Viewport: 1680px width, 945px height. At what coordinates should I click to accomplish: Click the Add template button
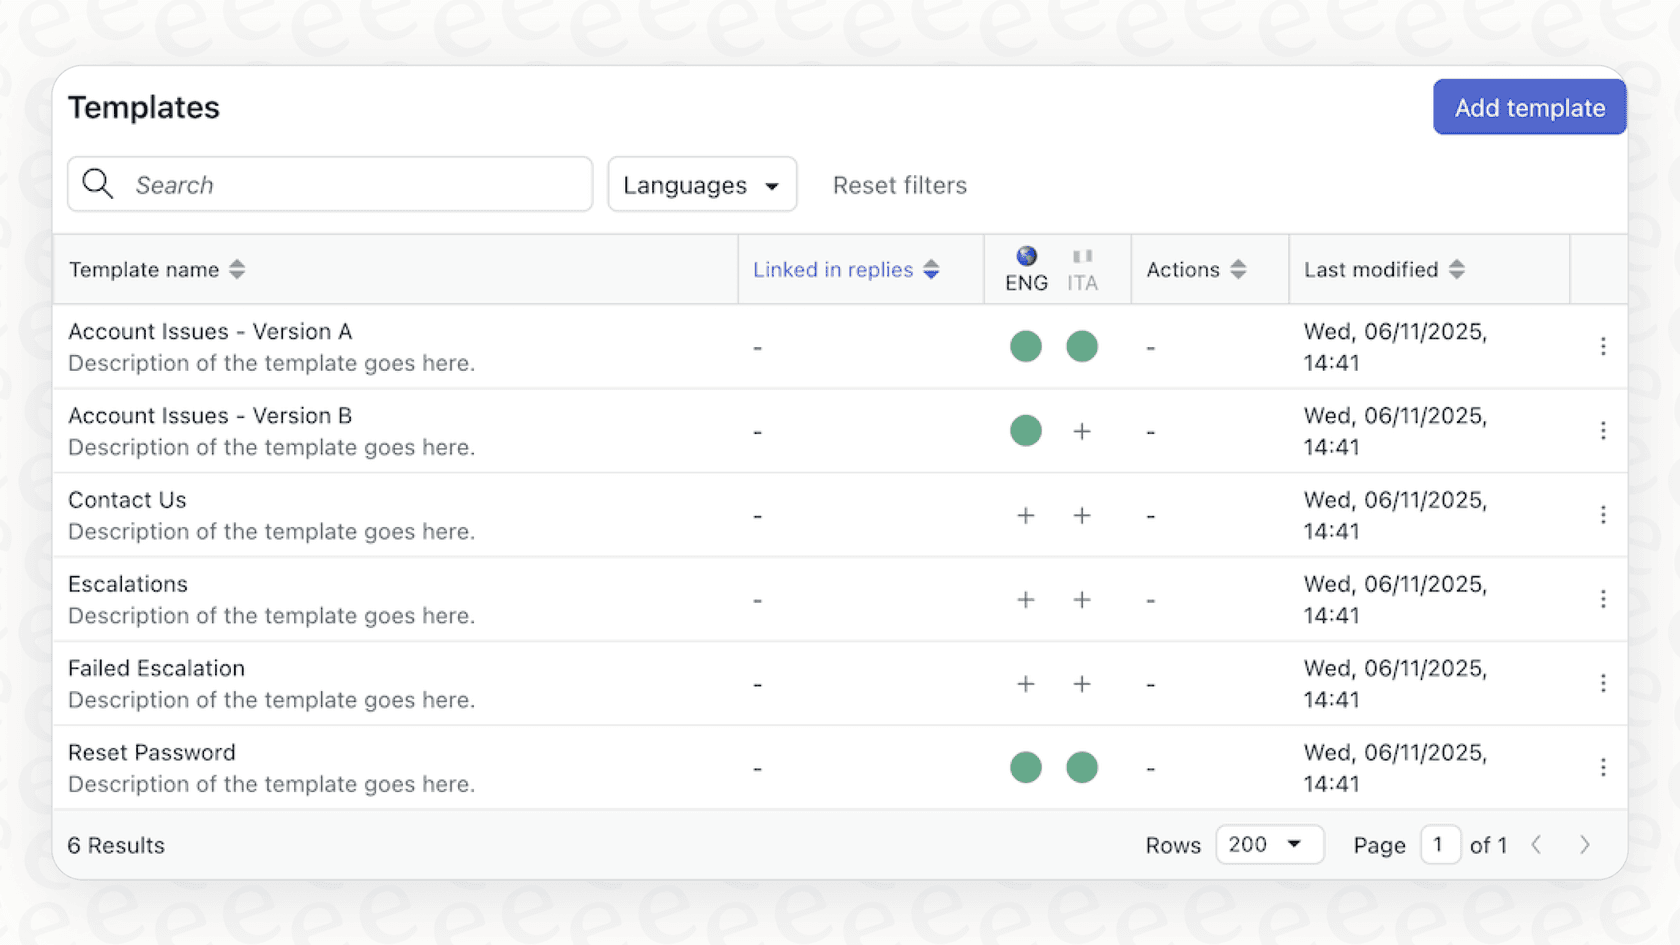coord(1528,107)
